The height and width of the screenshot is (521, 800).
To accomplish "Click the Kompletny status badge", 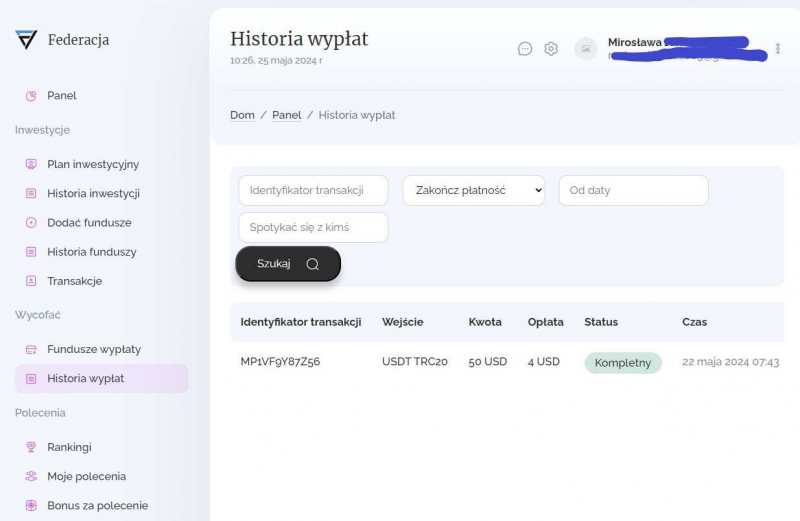I will point(622,362).
